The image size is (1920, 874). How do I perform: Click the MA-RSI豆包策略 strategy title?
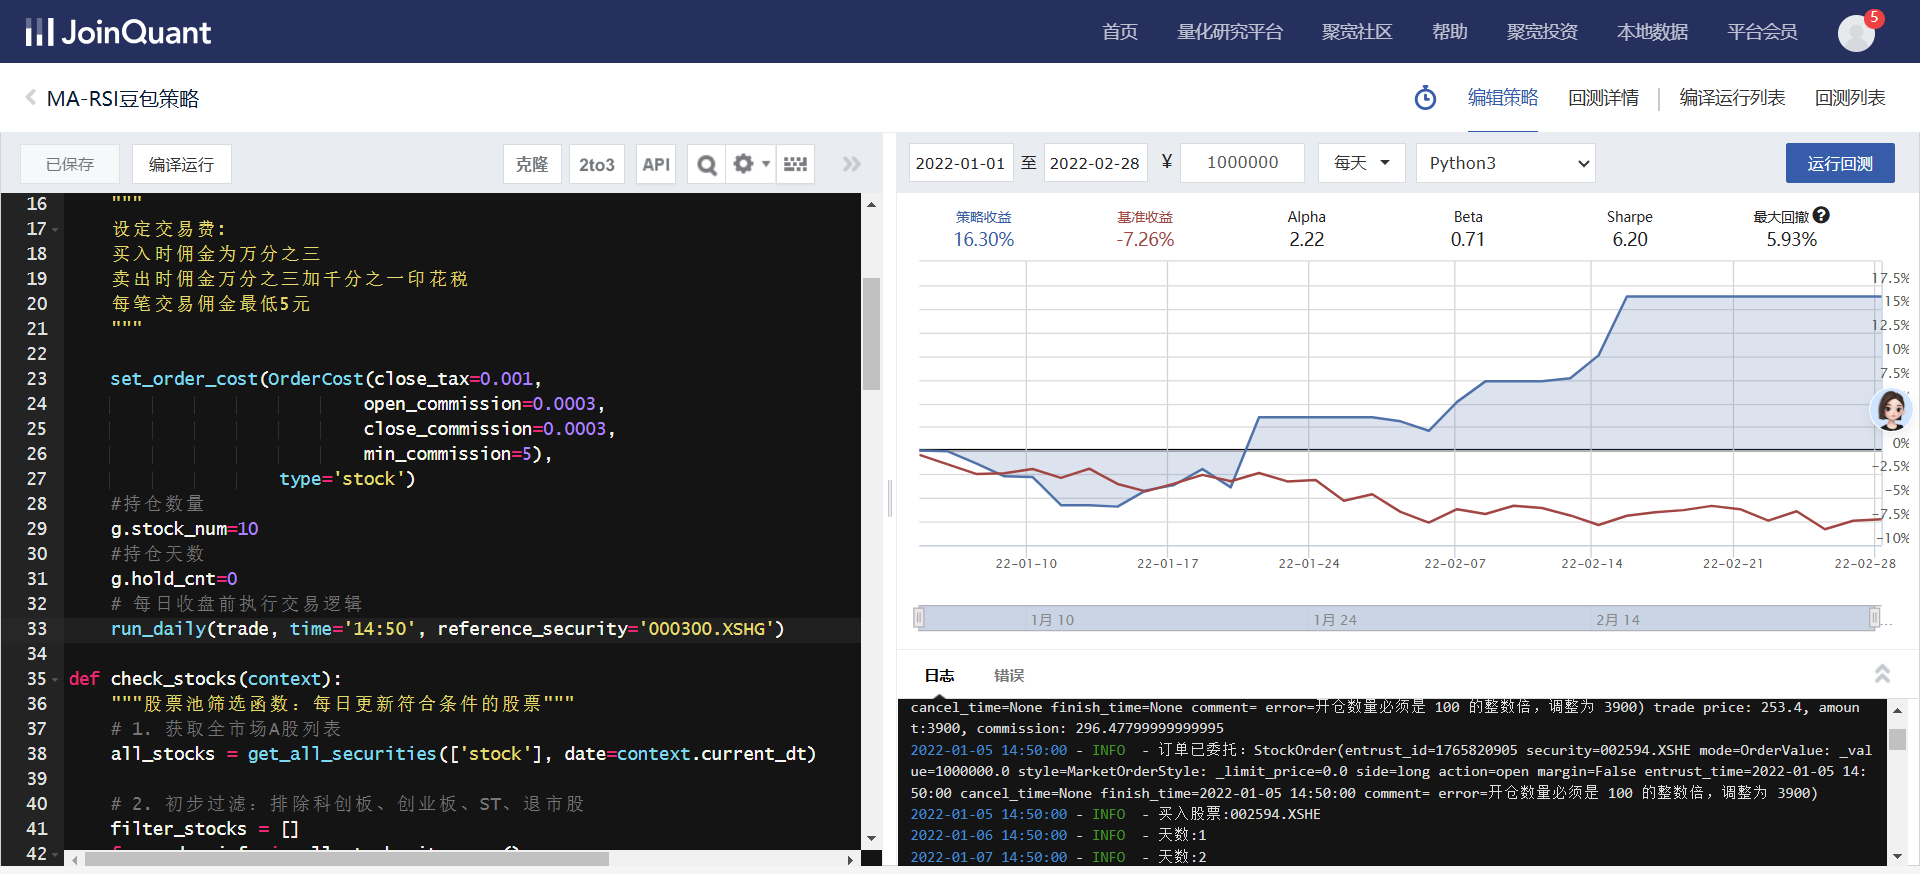pyautogui.click(x=123, y=98)
